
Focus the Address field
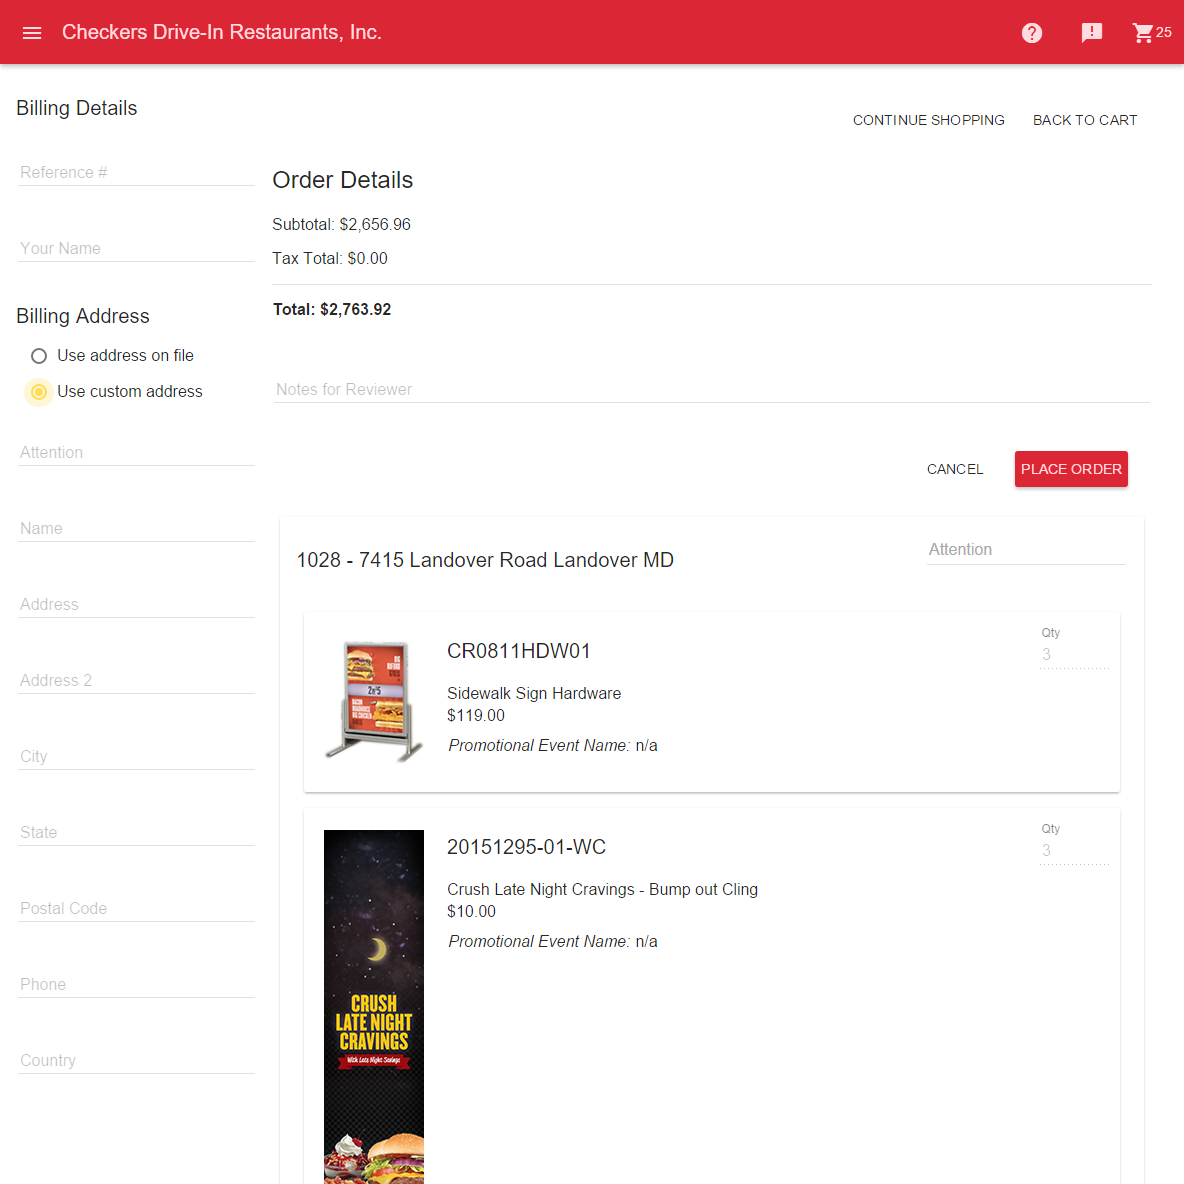point(137,605)
